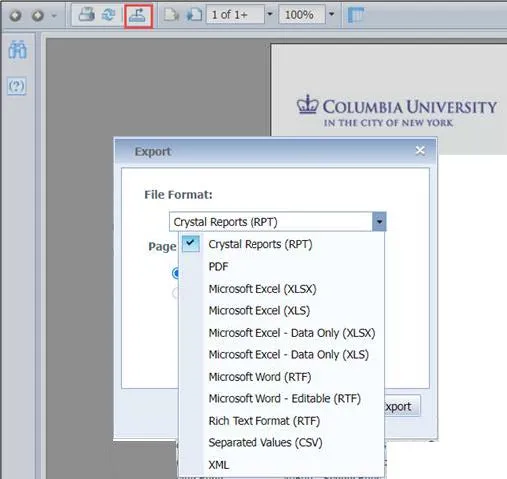Select the first page range radio button

point(175,273)
